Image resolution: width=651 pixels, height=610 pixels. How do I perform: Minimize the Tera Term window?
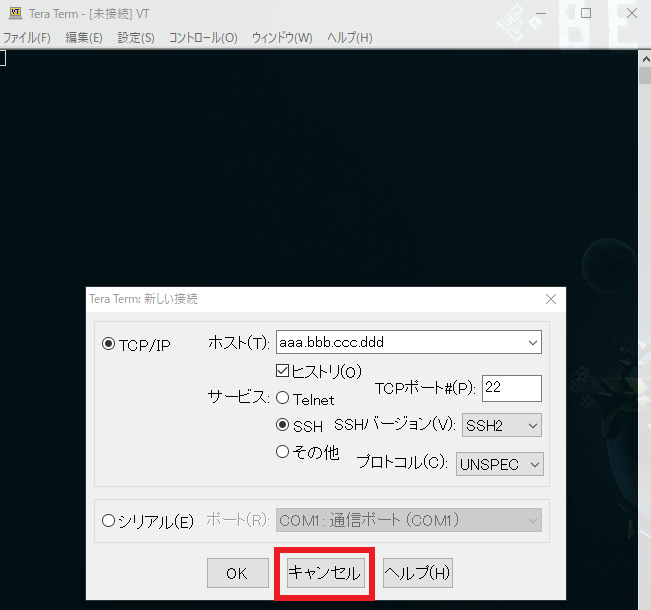tap(540, 14)
